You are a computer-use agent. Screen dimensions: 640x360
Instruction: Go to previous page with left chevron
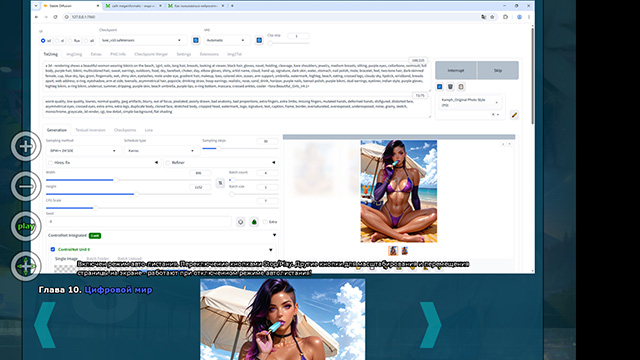pyautogui.click(x=45, y=325)
